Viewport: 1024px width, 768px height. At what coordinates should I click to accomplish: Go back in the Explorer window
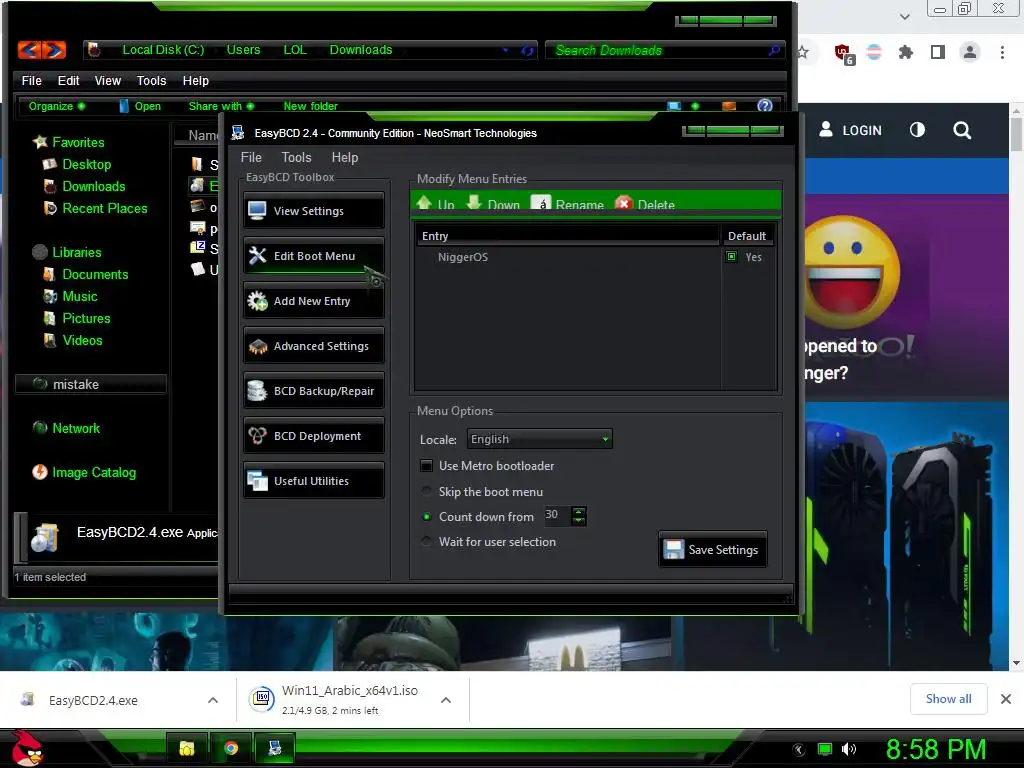[x=29, y=50]
